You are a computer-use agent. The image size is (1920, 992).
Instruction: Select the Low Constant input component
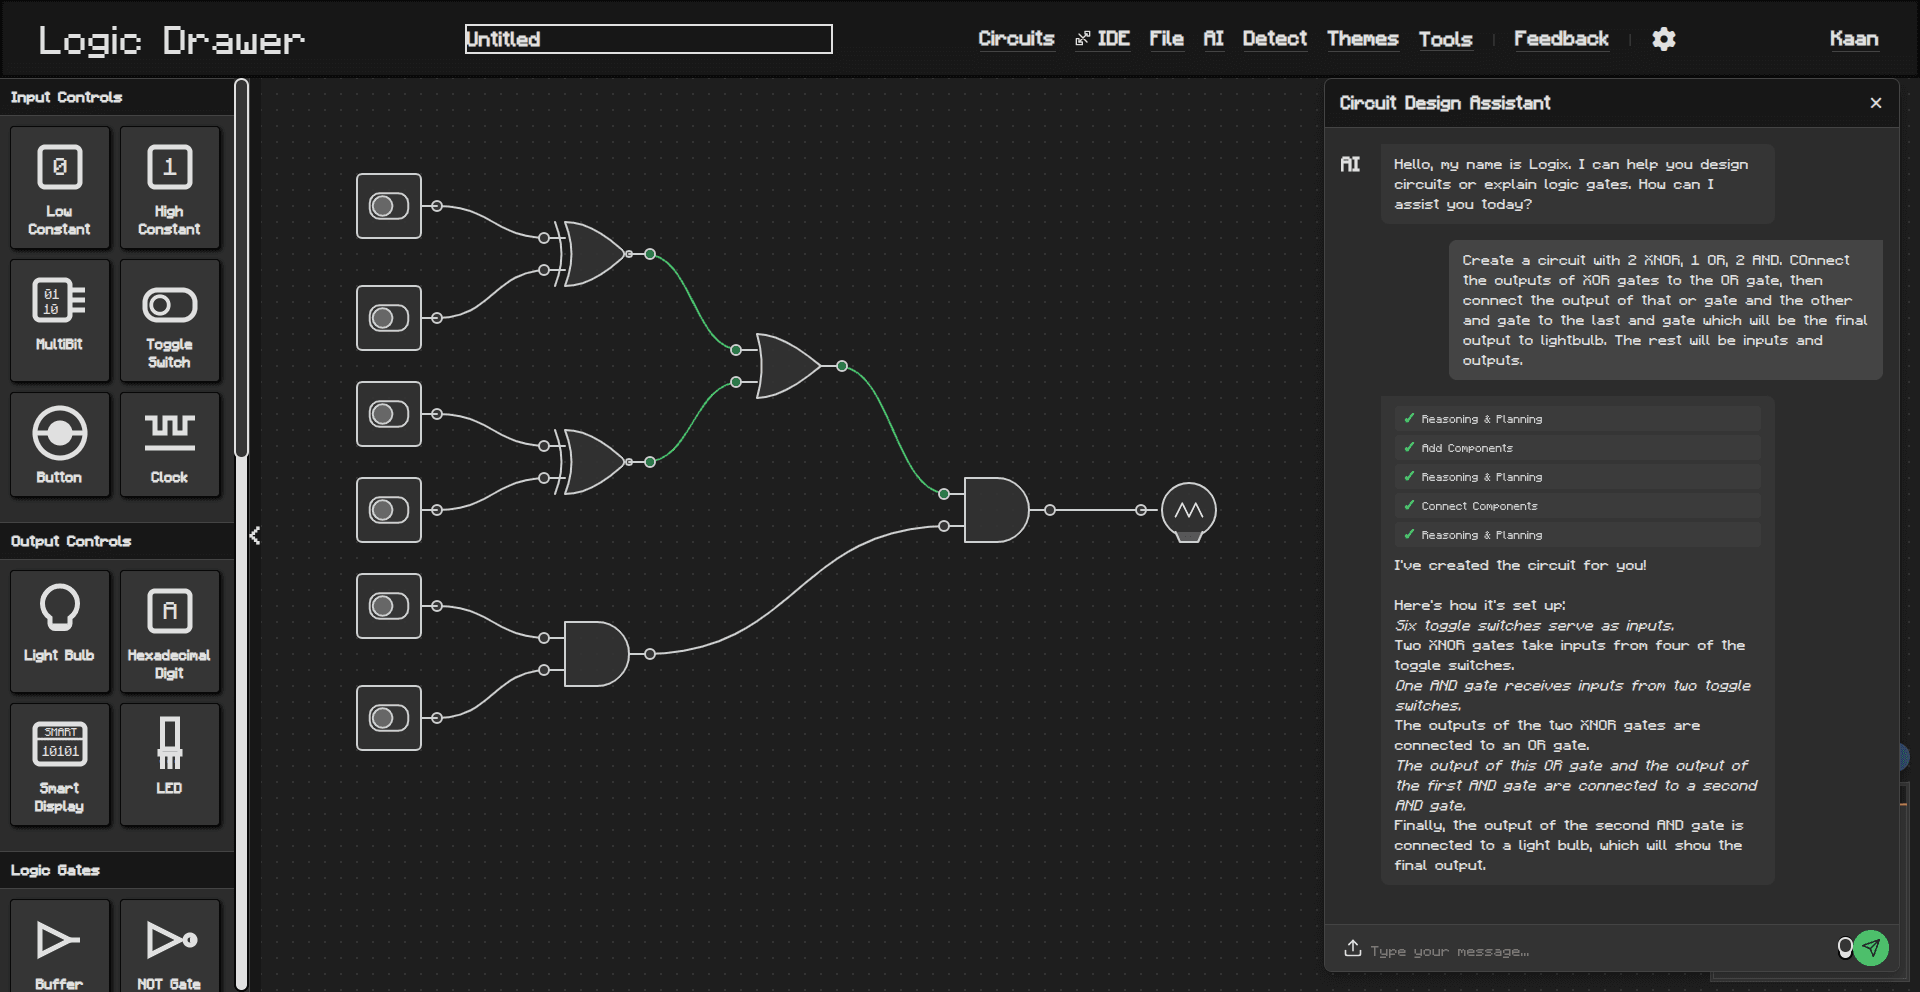click(59, 187)
